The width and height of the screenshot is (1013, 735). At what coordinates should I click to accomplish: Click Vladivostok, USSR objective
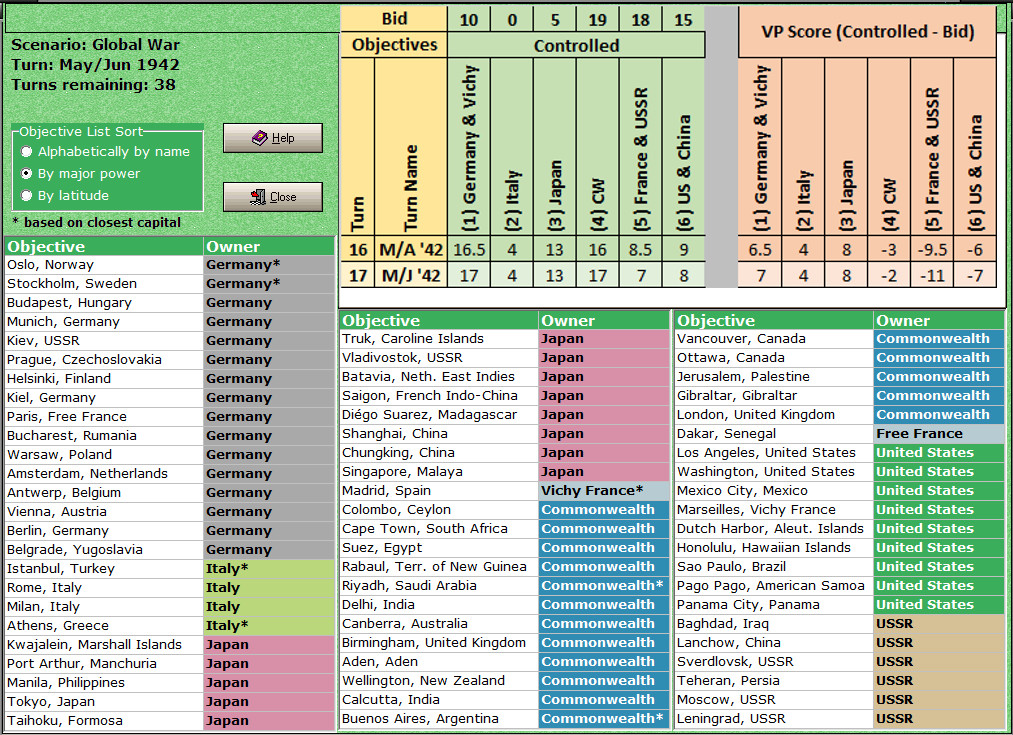(505, 358)
